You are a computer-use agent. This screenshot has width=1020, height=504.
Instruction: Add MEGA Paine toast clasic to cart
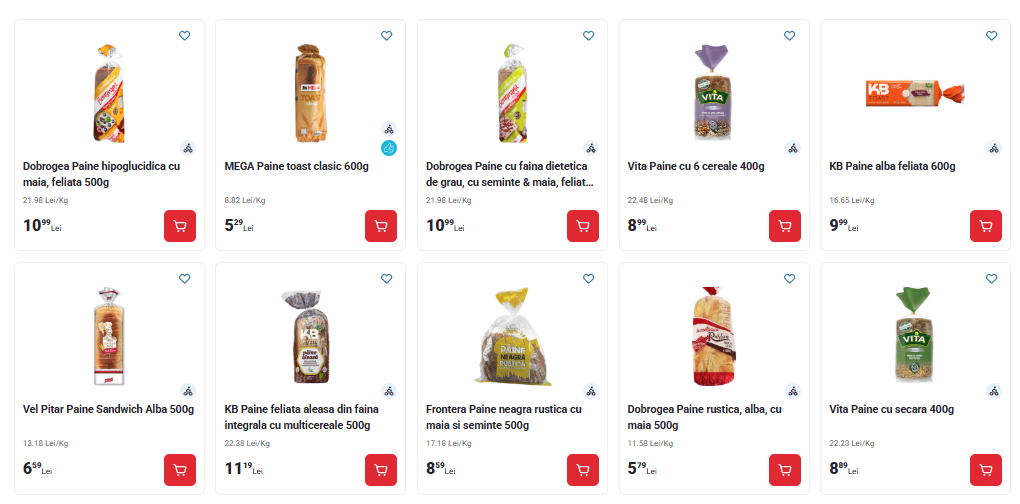(381, 226)
